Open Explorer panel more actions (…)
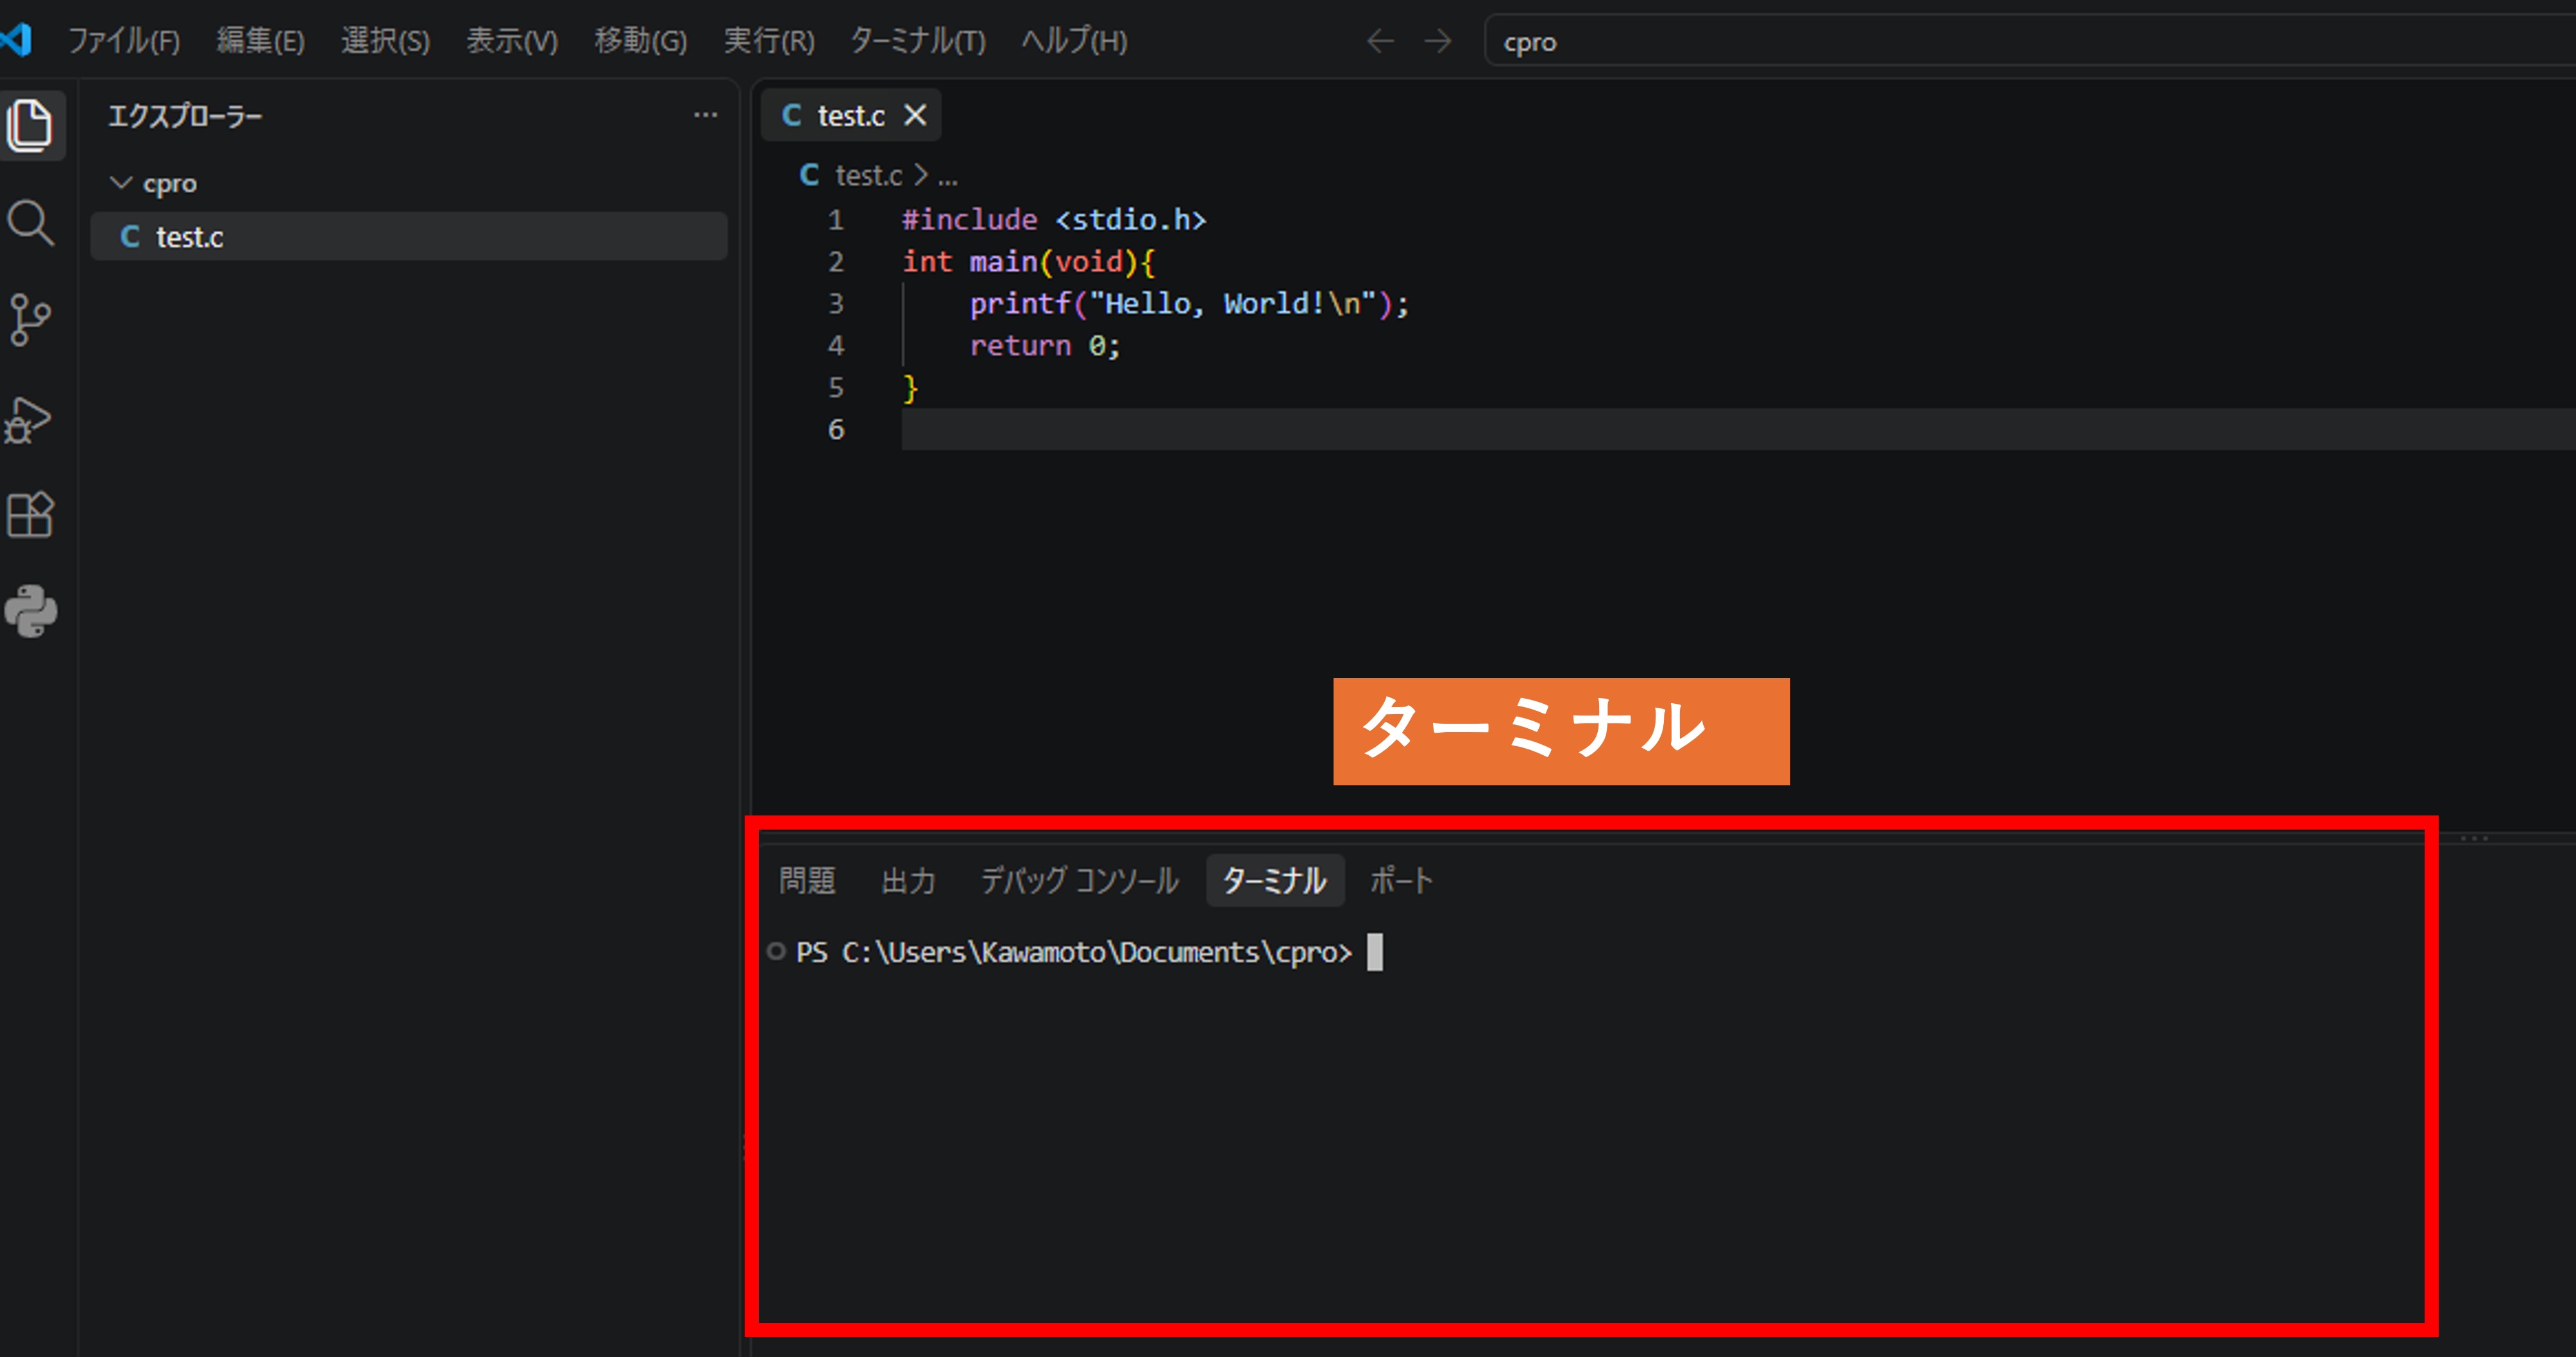The width and height of the screenshot is (2576, 1357). [705, 115]
